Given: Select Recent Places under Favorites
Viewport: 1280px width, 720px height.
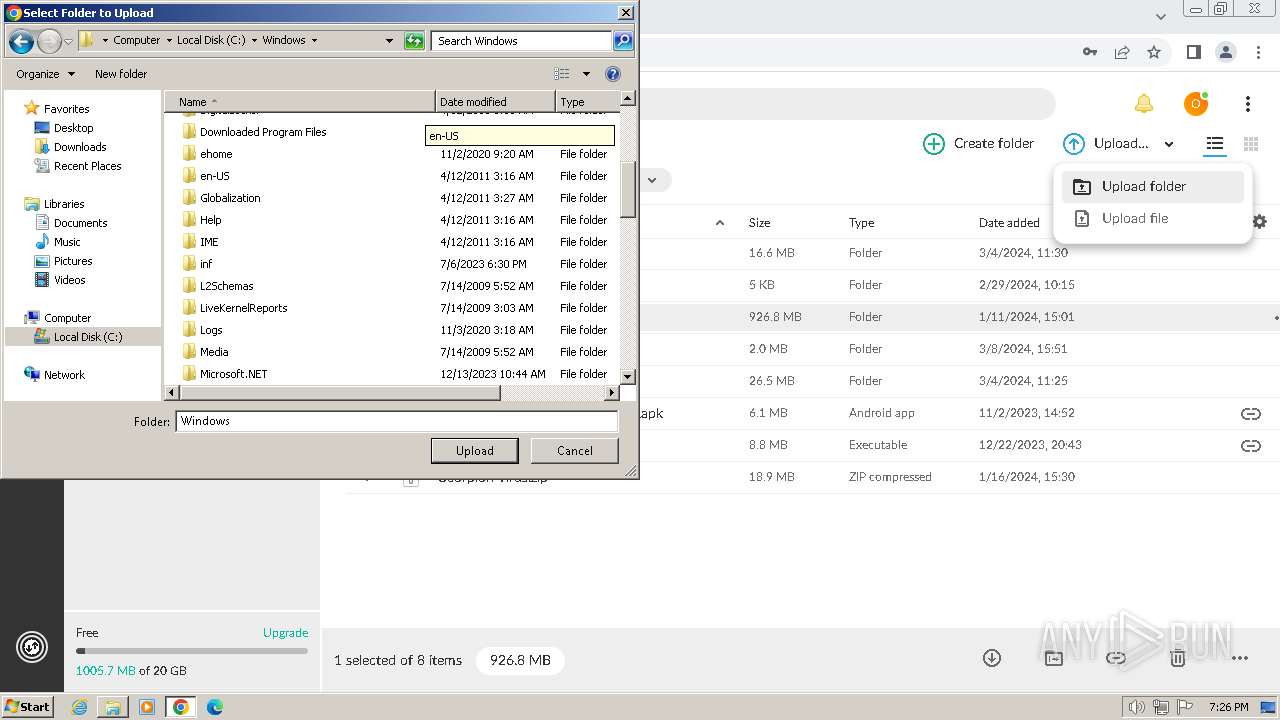Looking at the screenshot, I should click(x=87, y=166).
